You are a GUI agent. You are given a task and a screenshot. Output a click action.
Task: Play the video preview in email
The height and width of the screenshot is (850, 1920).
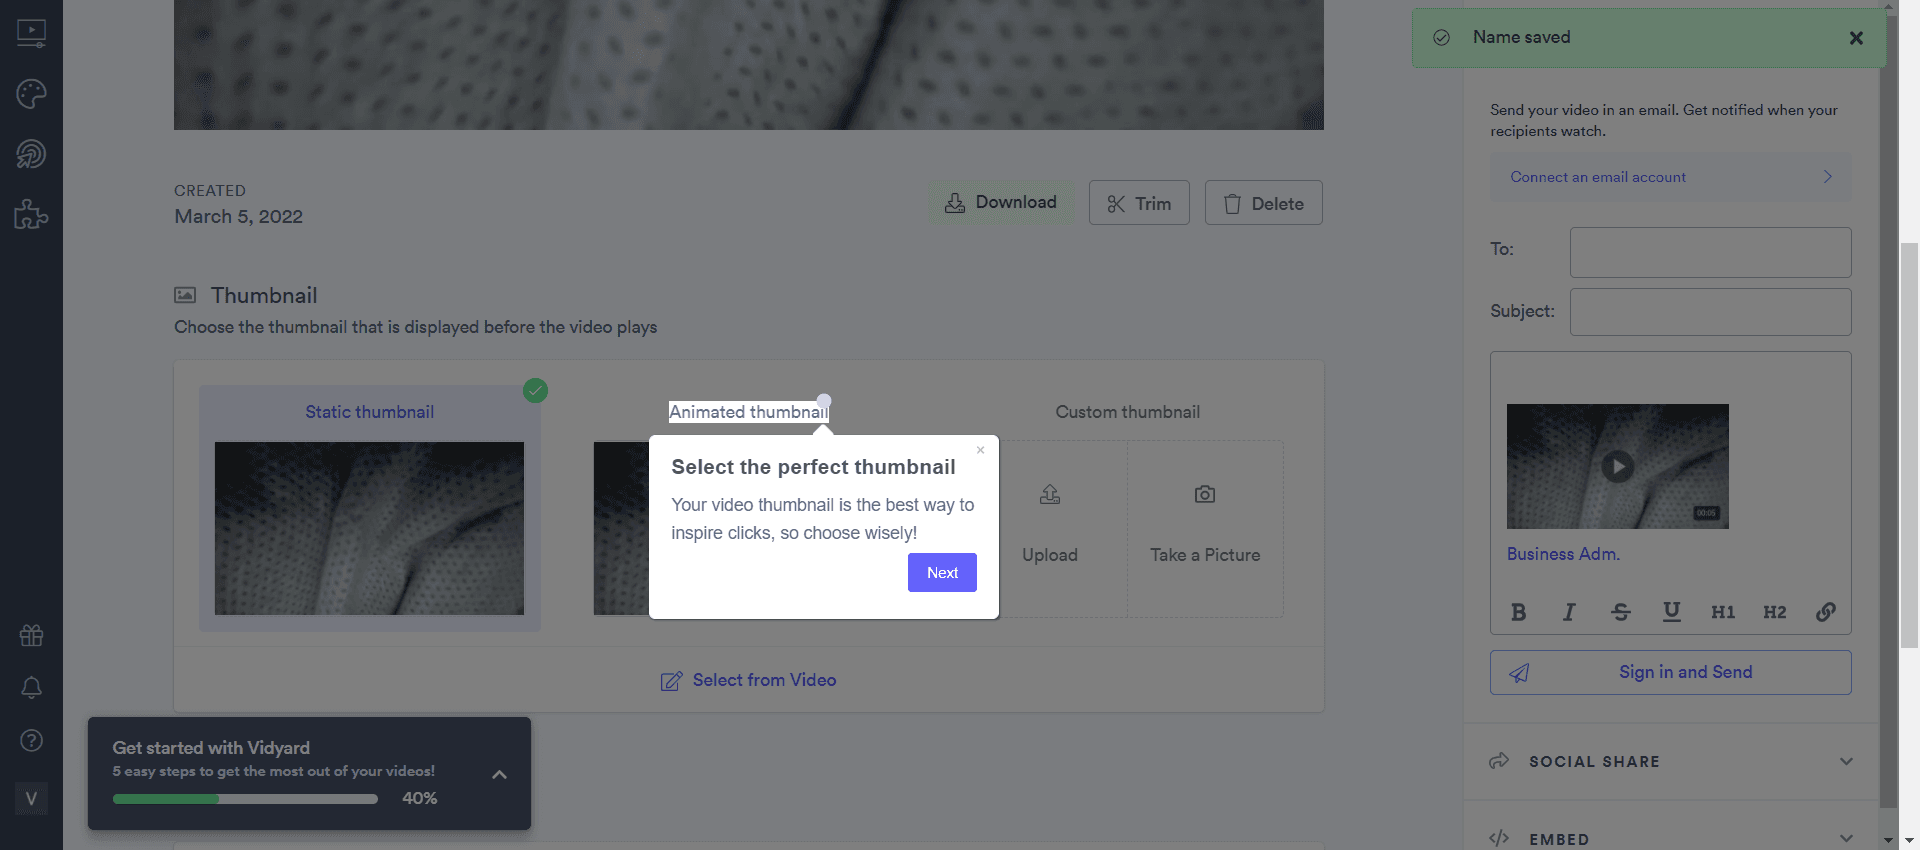1617,466
